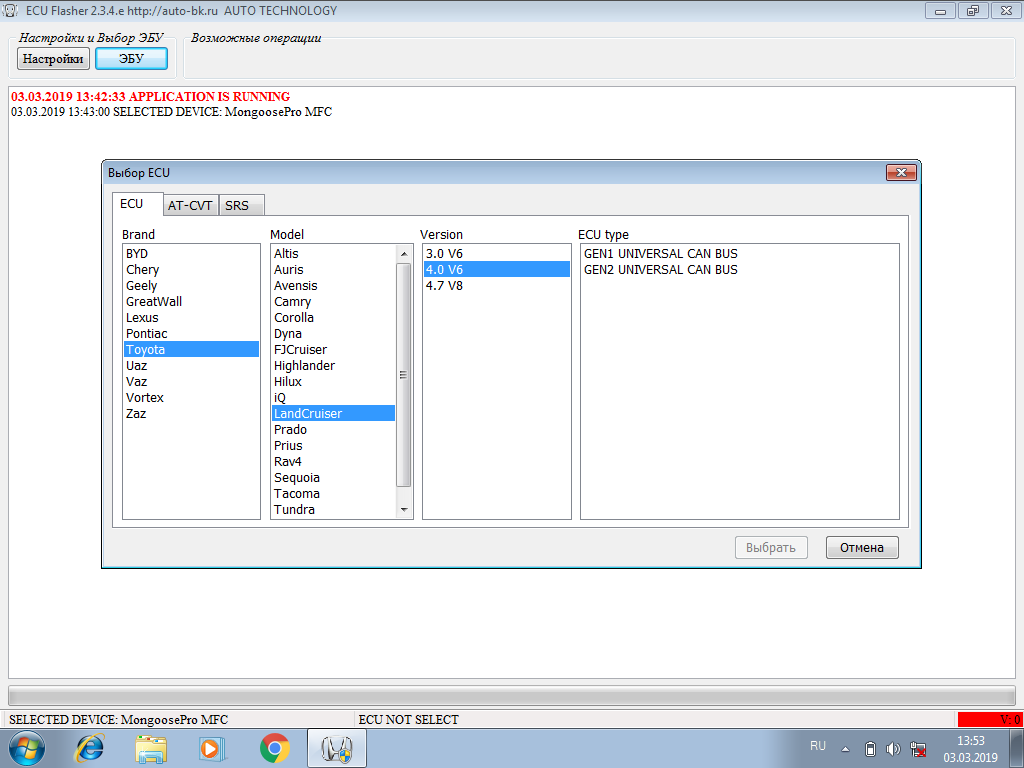1024x768 pixels.
Task: Select Tacoma in the Model list
Action: [x=334, y=494]
